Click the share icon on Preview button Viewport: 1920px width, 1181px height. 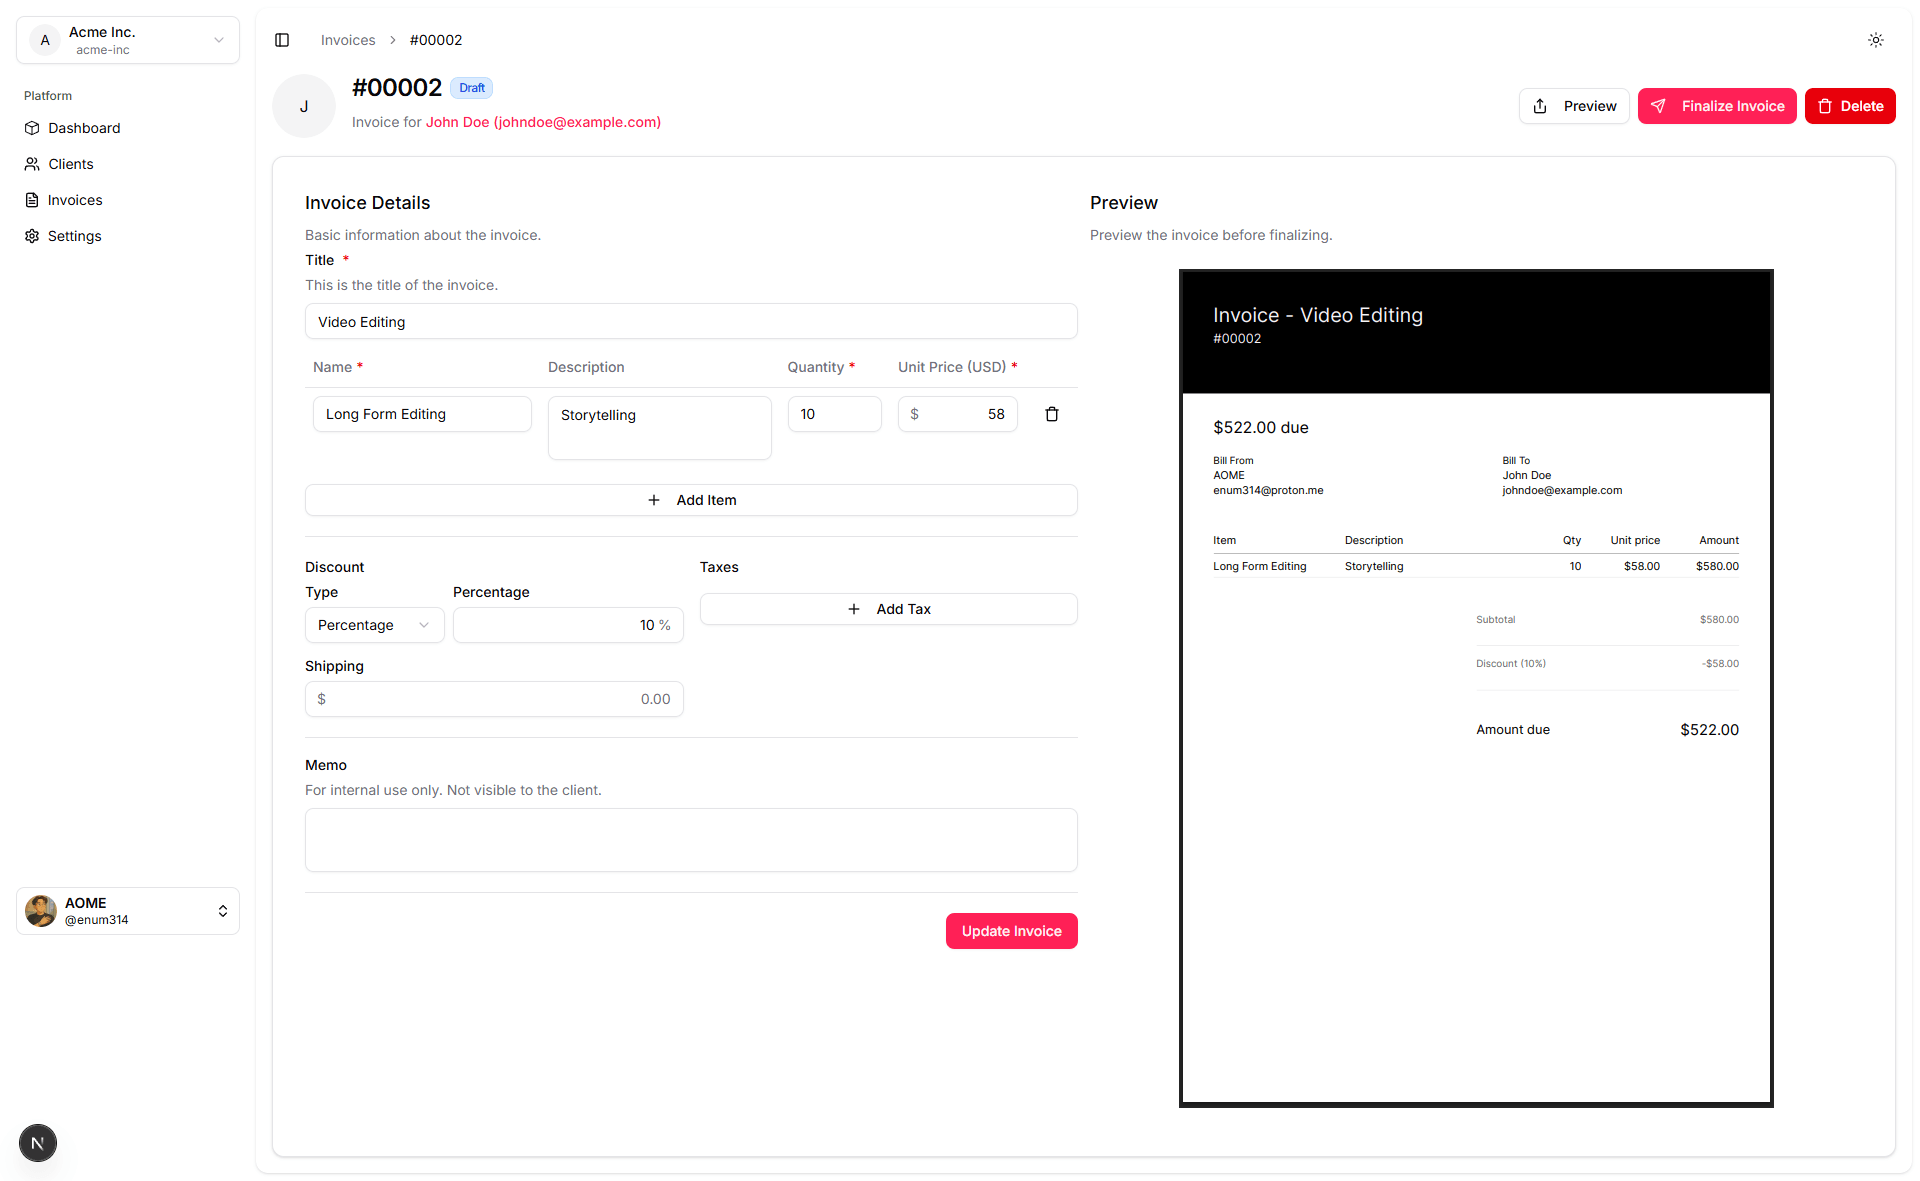tap(1540, 106)
